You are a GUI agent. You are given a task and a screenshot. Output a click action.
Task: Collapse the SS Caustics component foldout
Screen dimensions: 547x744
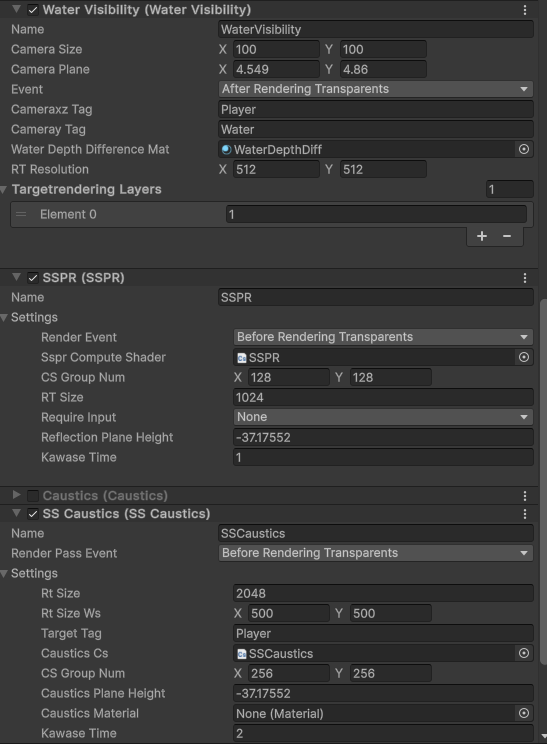17,513
